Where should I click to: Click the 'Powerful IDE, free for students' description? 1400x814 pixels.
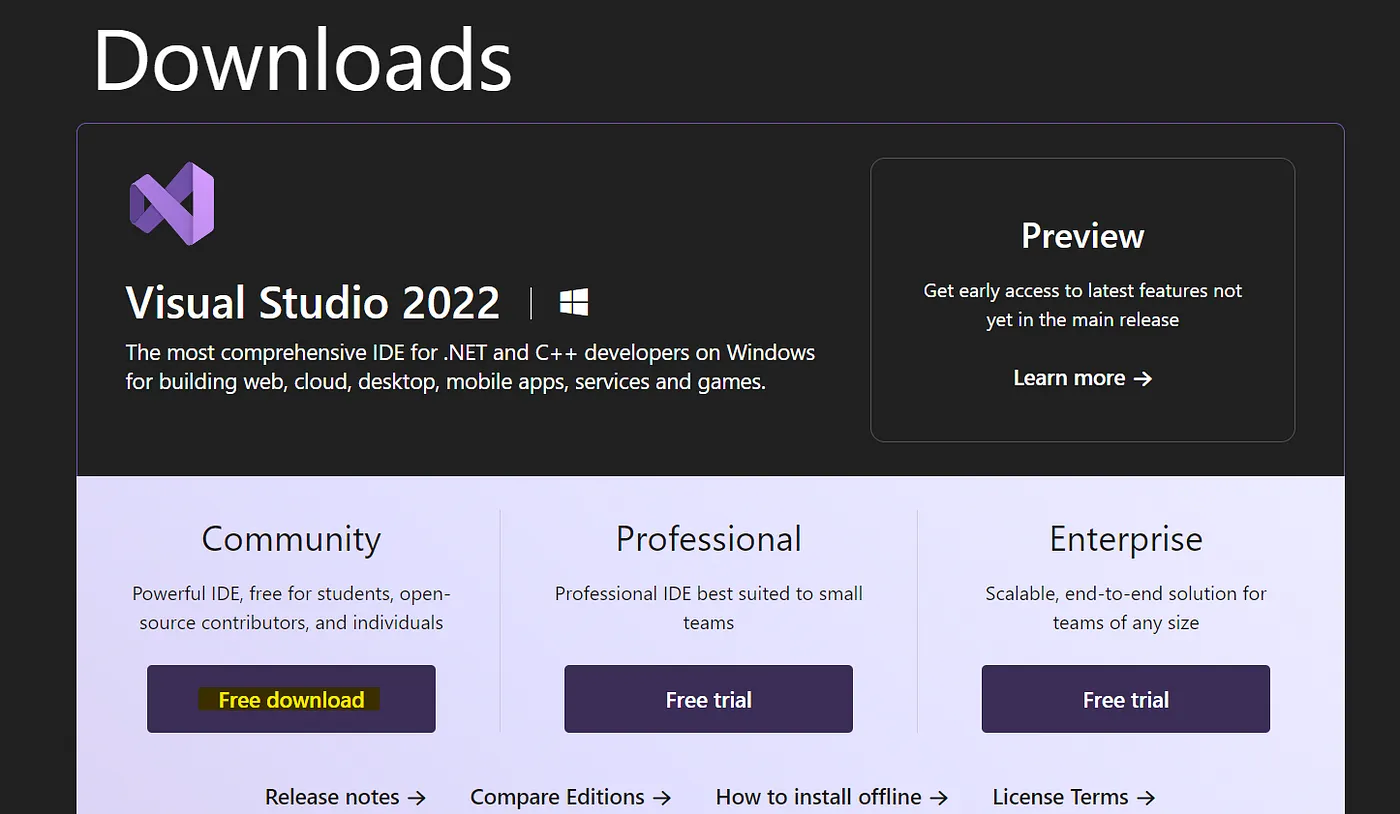pos(291,608)
